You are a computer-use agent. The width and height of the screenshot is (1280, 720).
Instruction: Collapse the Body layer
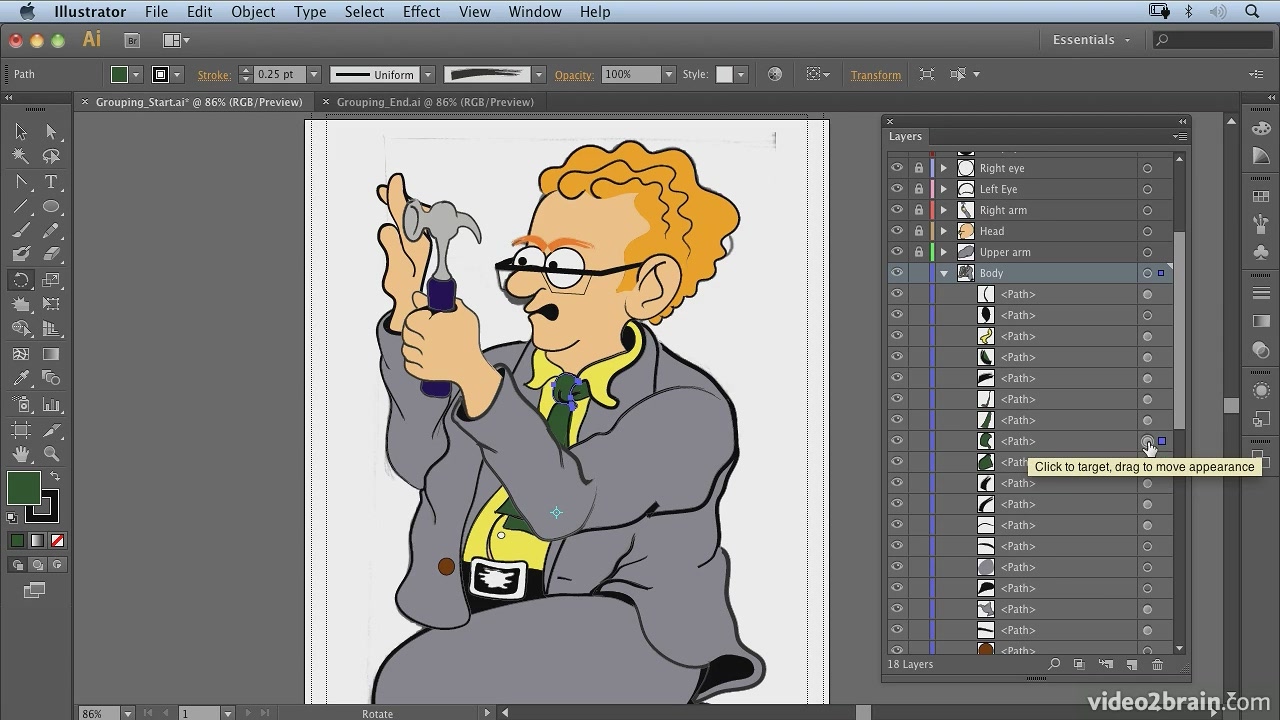[943, 273]
